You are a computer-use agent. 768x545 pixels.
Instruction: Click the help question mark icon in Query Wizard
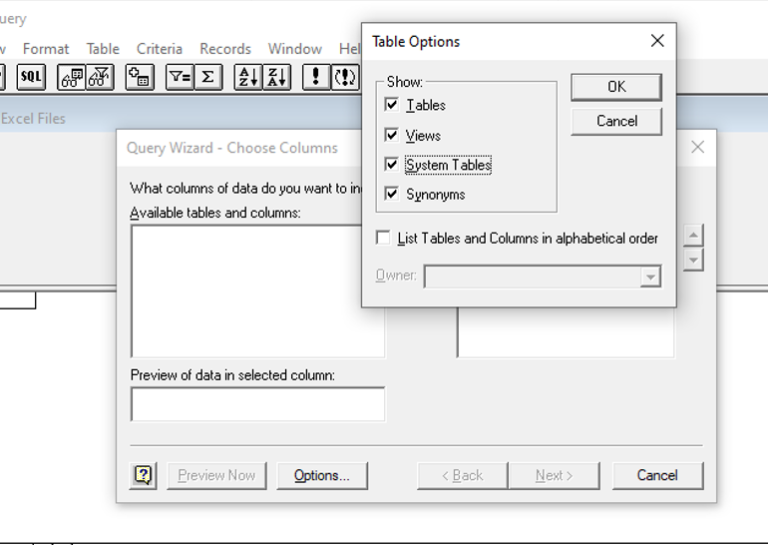coord(143,475)
